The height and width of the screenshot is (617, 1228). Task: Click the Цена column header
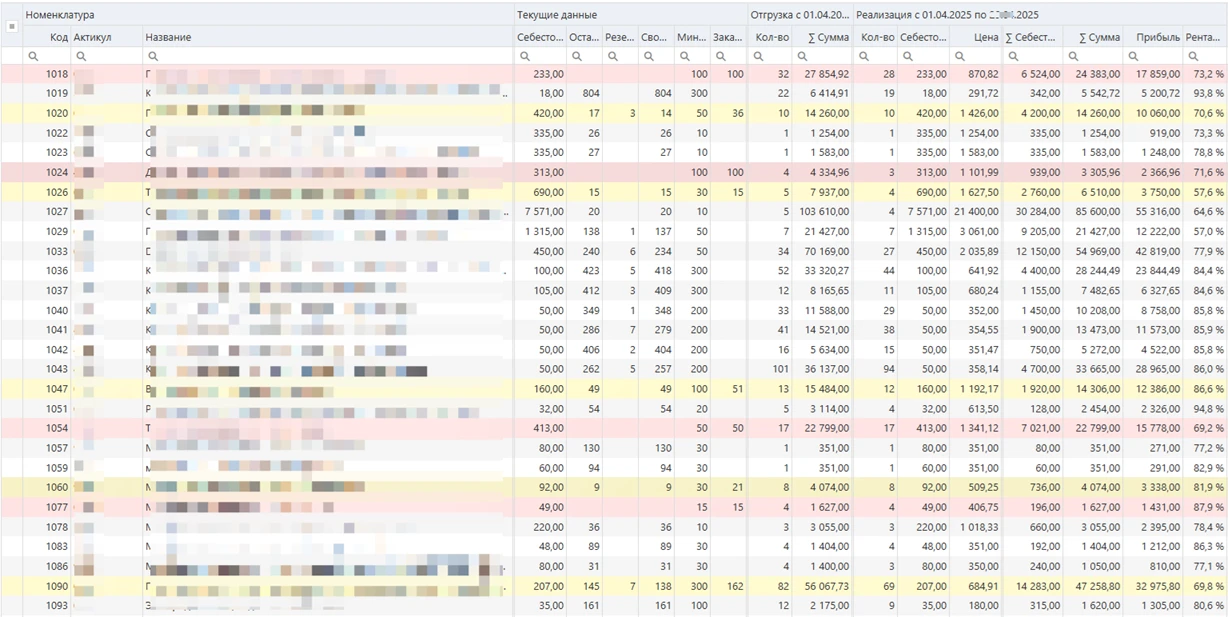[x=986, y=37]
